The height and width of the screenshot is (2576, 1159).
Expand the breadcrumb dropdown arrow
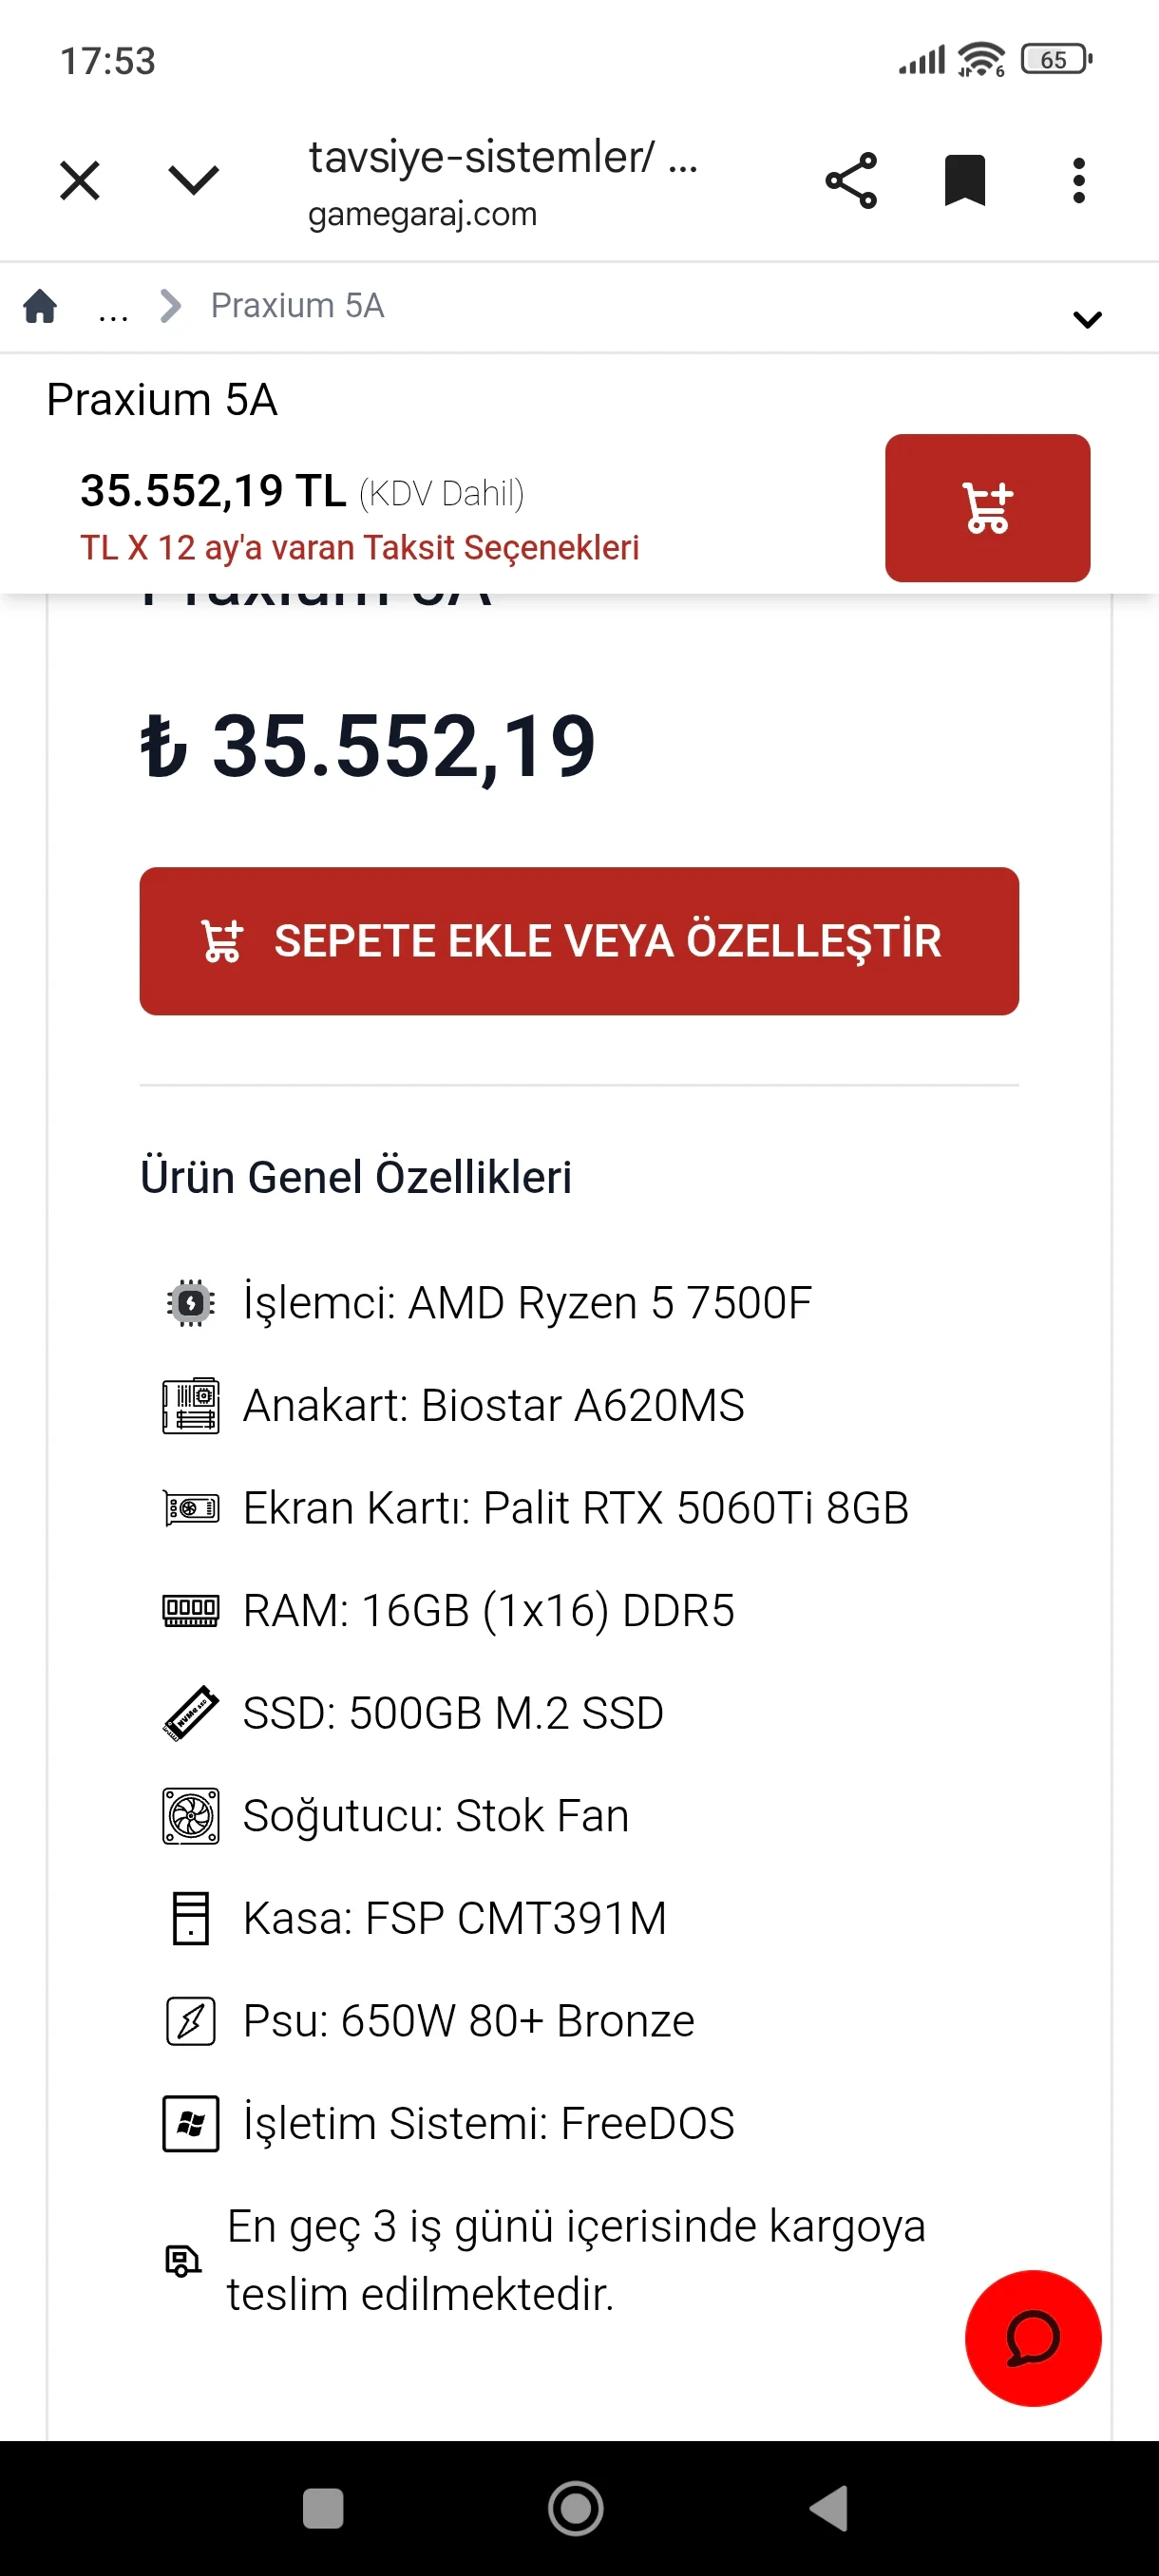[x=1087, y=319]
